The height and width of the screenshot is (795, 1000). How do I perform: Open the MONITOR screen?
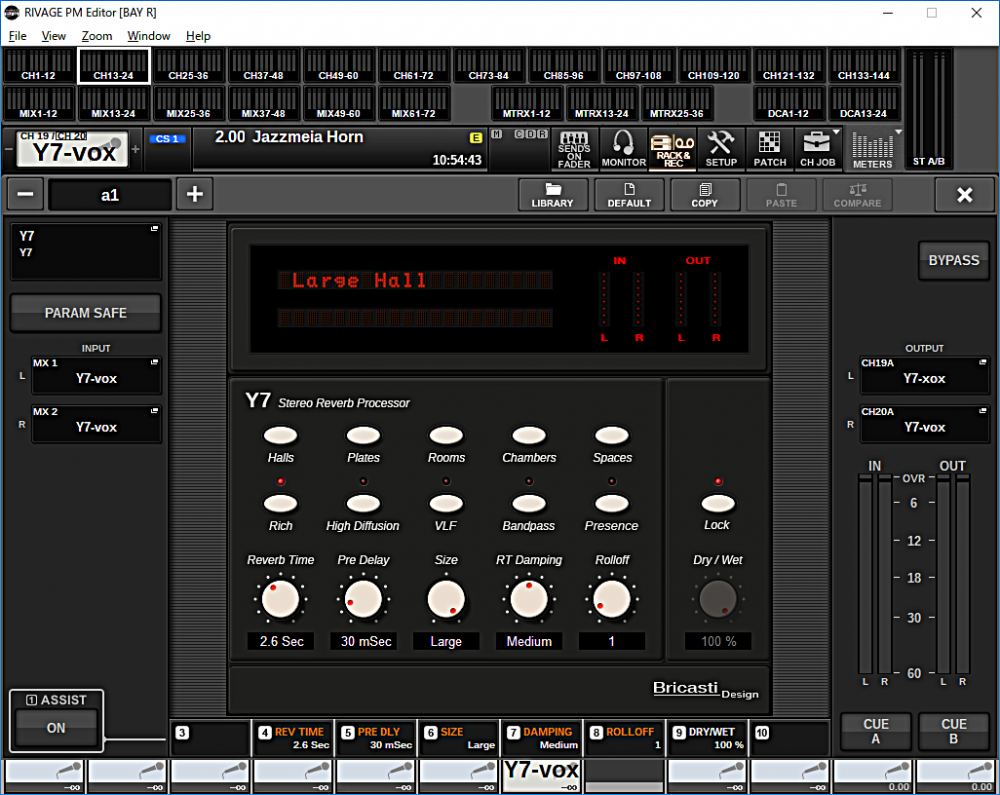click(x=623, y=148)
